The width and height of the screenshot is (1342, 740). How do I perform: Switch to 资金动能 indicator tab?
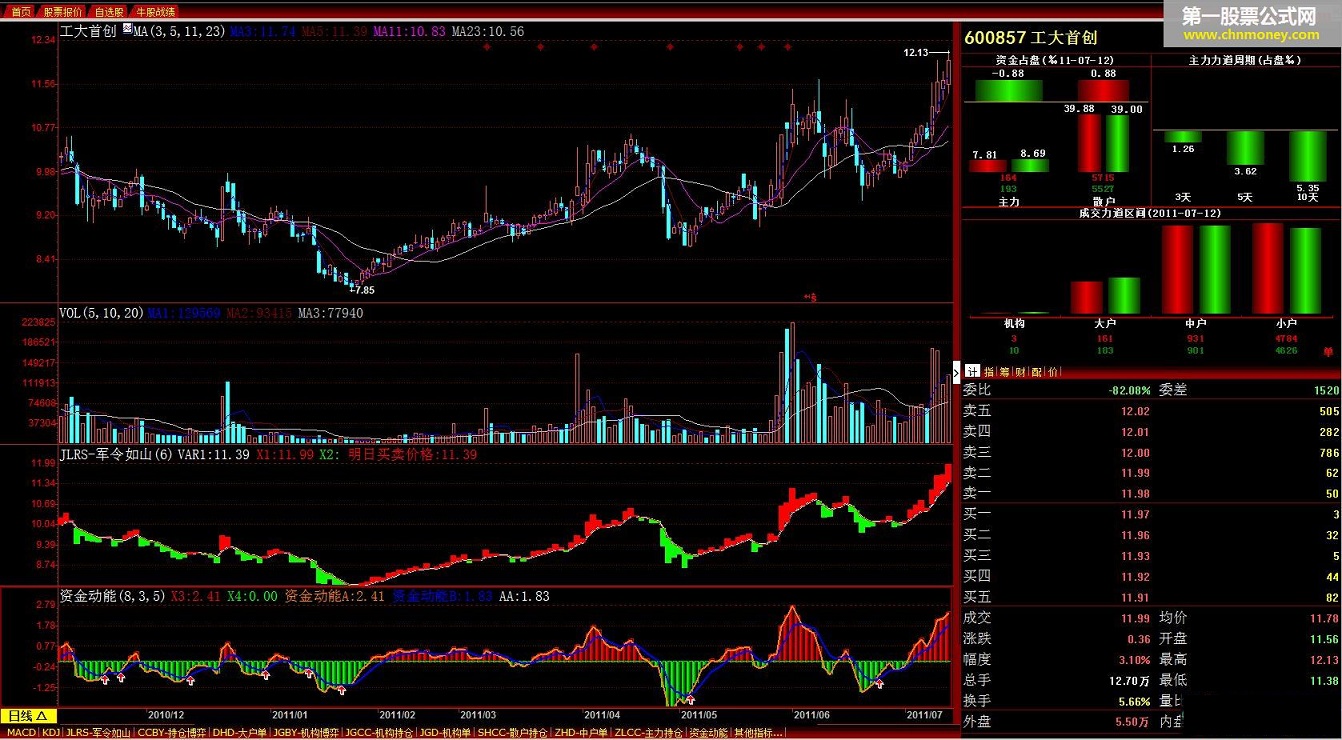click(x=709, y=733)
